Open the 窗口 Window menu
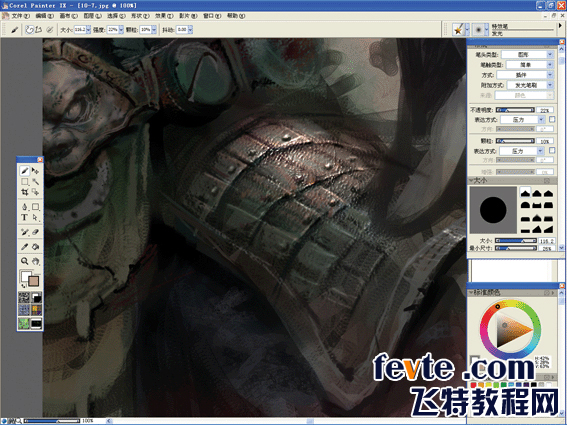The height and width of the screenshot is (425, 567). click(212, 16)
